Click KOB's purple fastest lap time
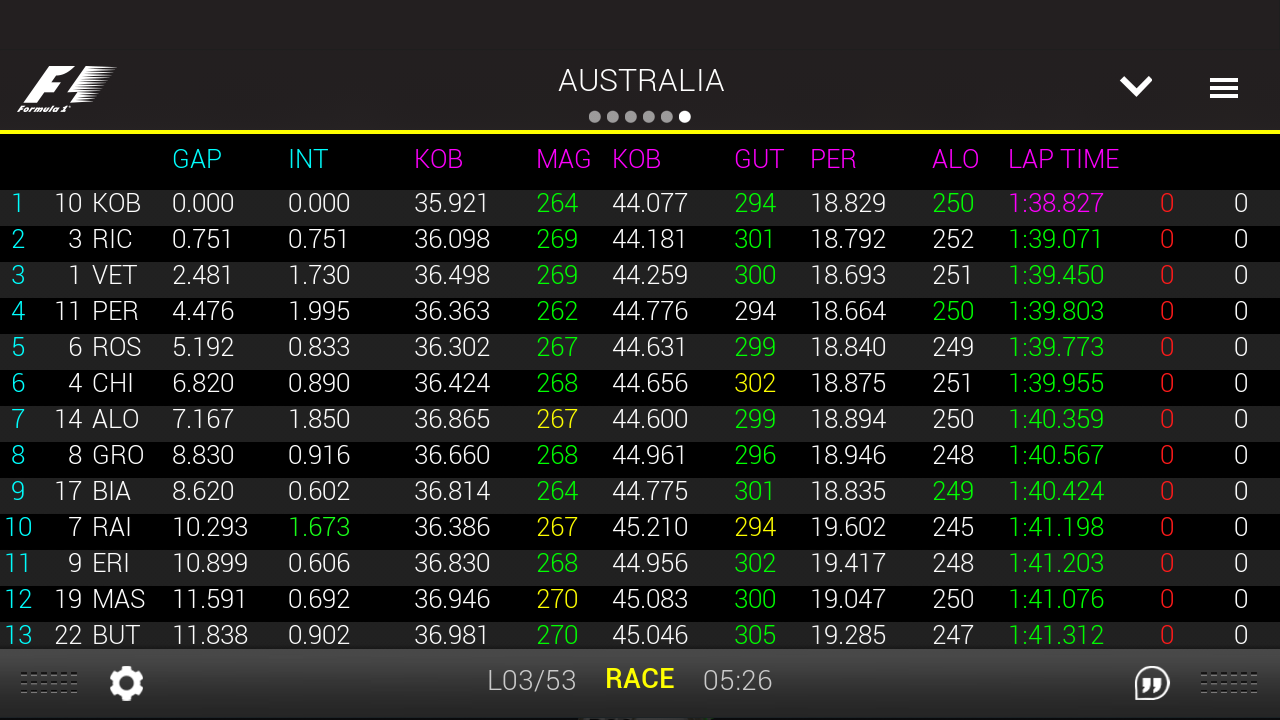Image resolution: width=1280 pixels, height=720 pixels. (1056, 203)
